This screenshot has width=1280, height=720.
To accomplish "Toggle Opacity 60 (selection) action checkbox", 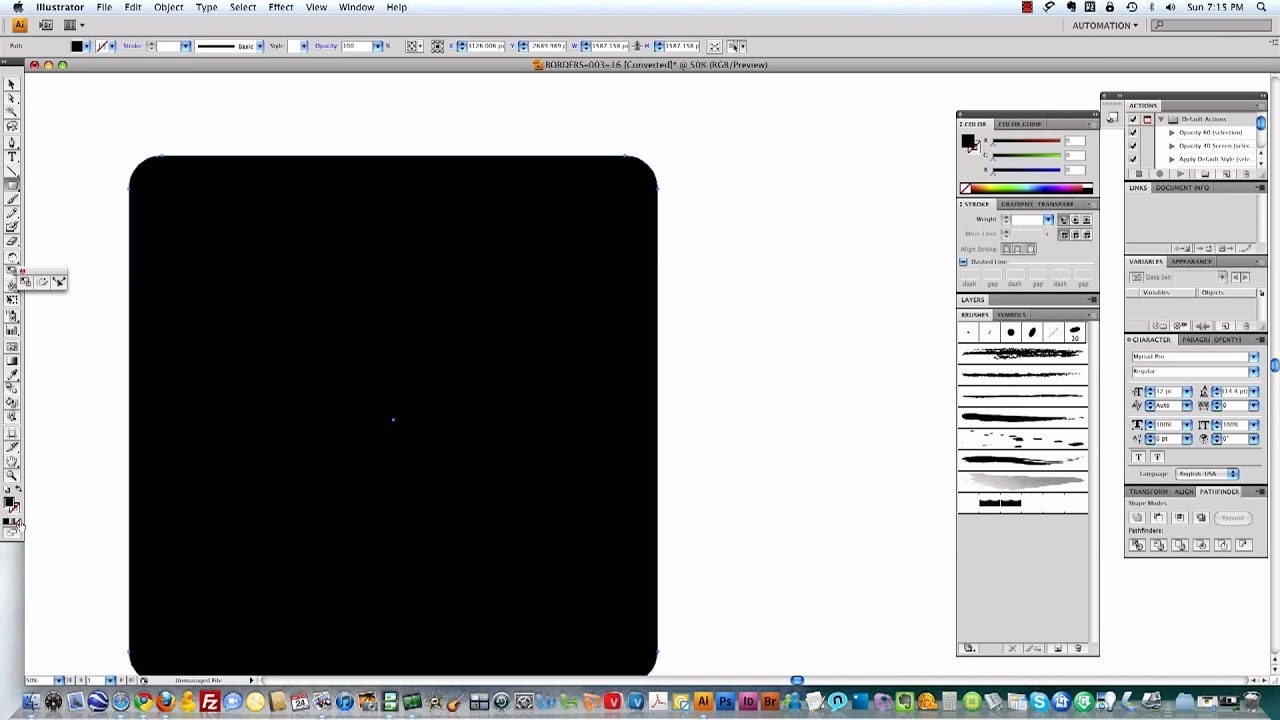I will [x=1133, y=132].
